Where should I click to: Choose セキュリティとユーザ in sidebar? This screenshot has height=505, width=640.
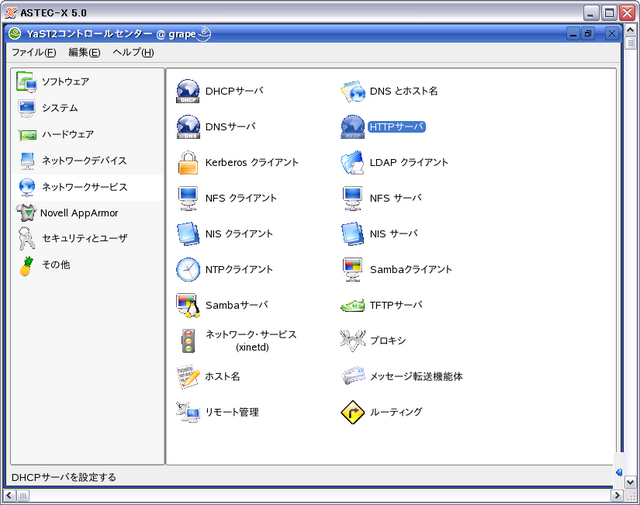[84, 238]
